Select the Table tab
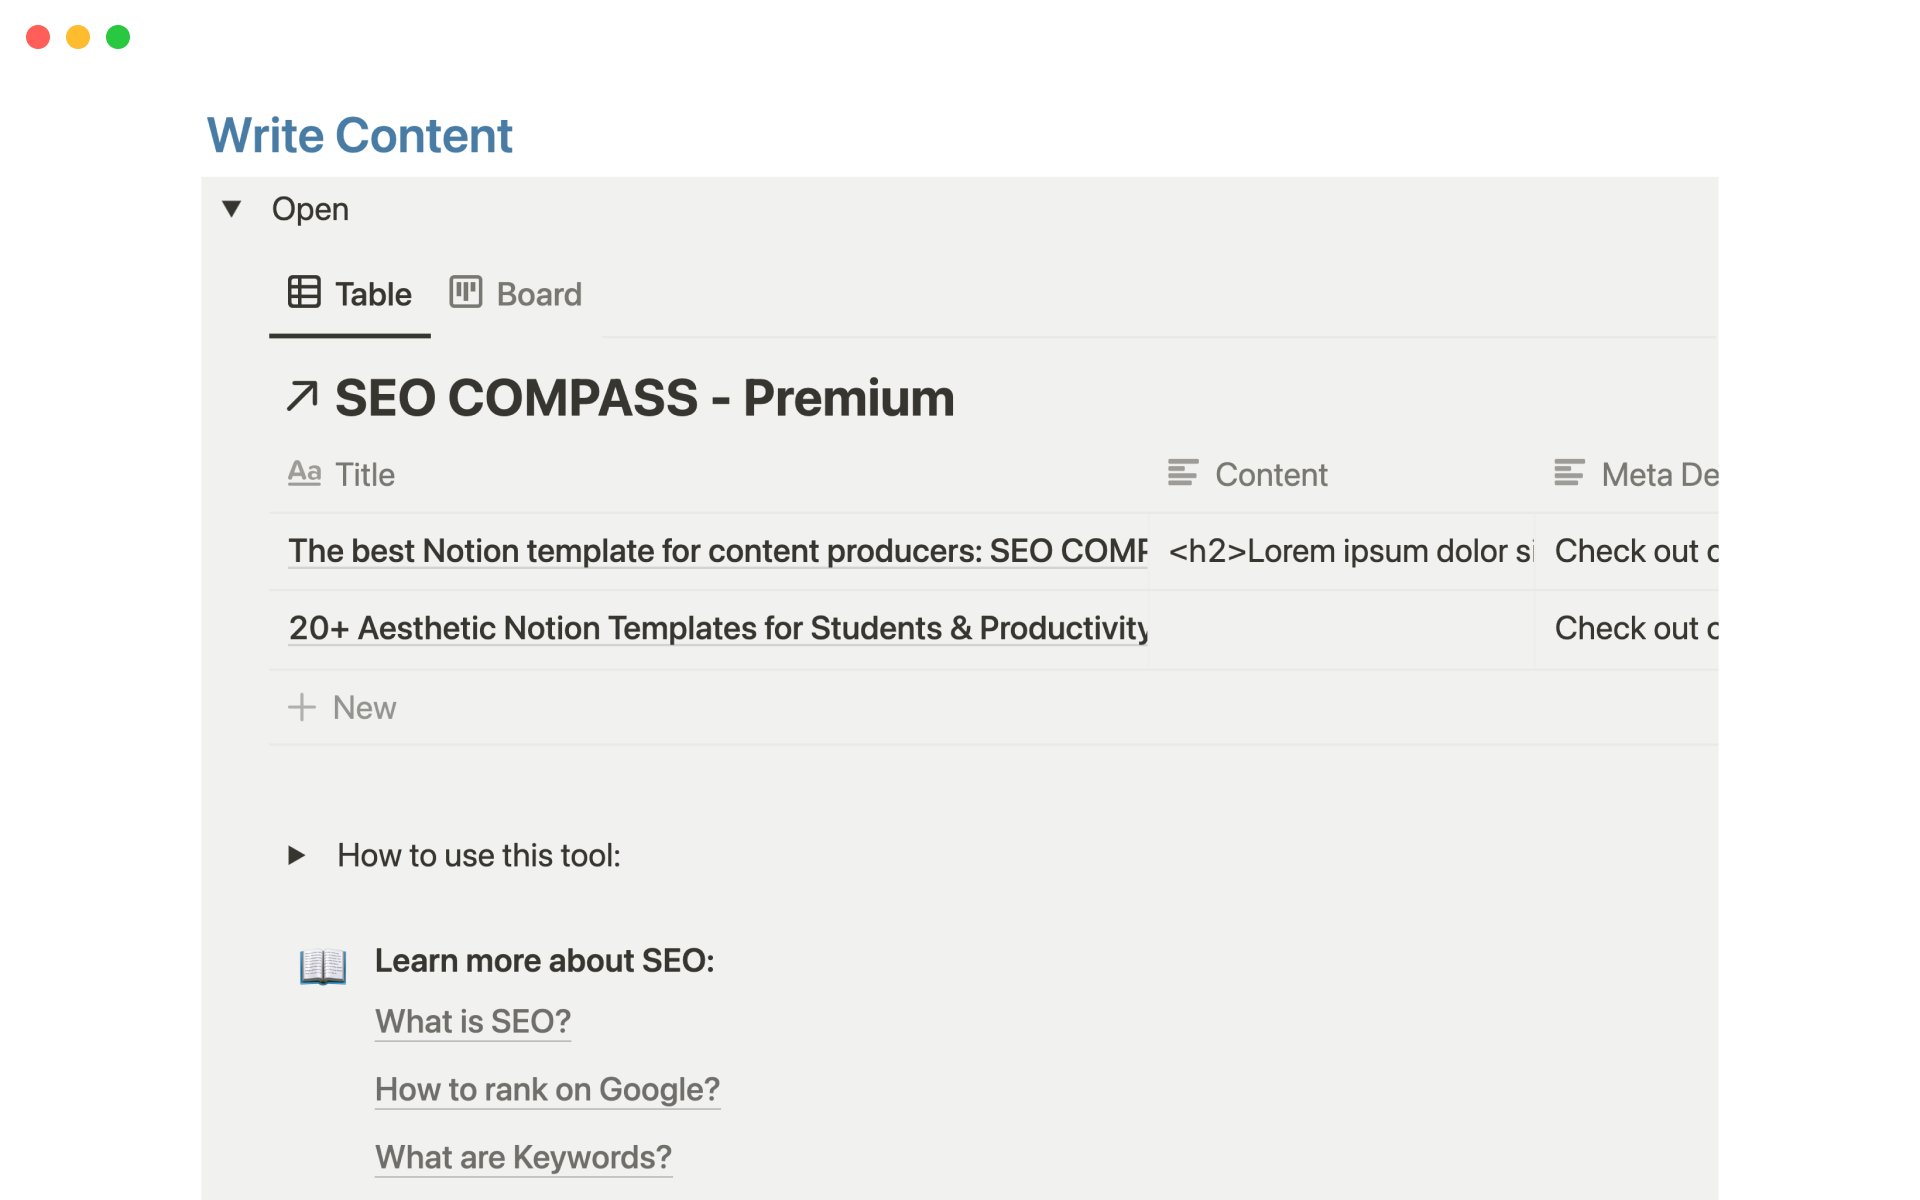Image resolution: width=1920 pixels, height=1200 pixels. point(372,294)
